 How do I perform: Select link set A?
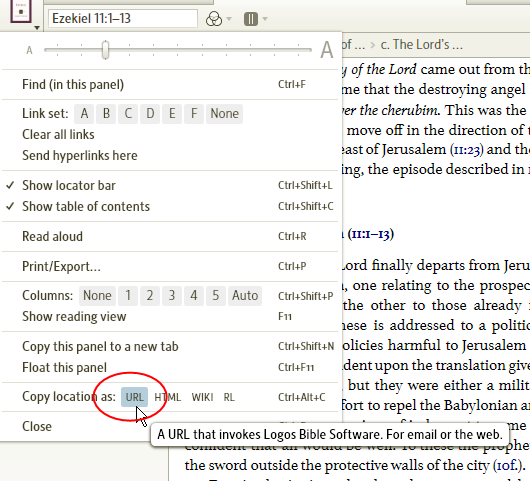click(85, 114)
